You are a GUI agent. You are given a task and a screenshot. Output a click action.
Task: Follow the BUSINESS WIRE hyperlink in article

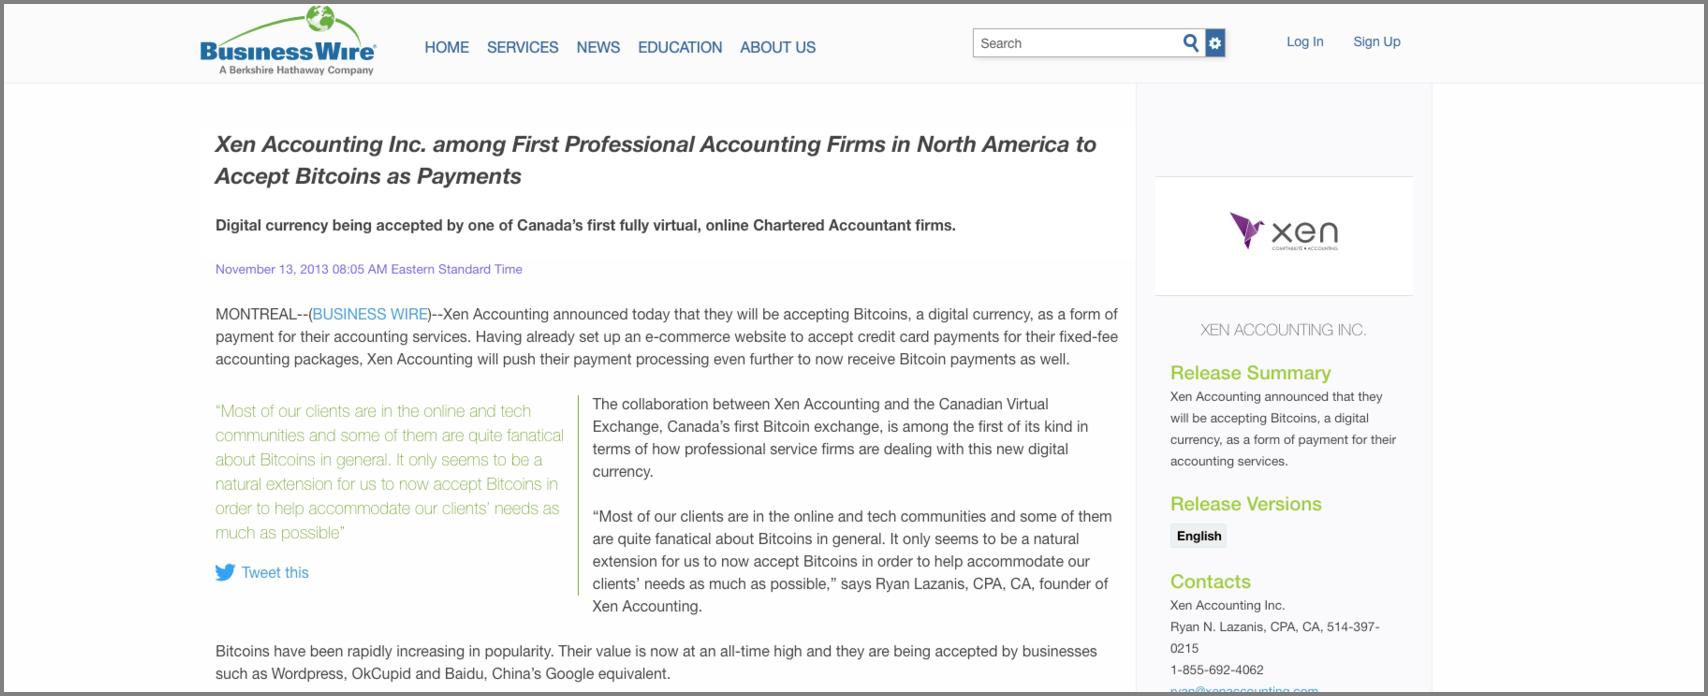370,314
